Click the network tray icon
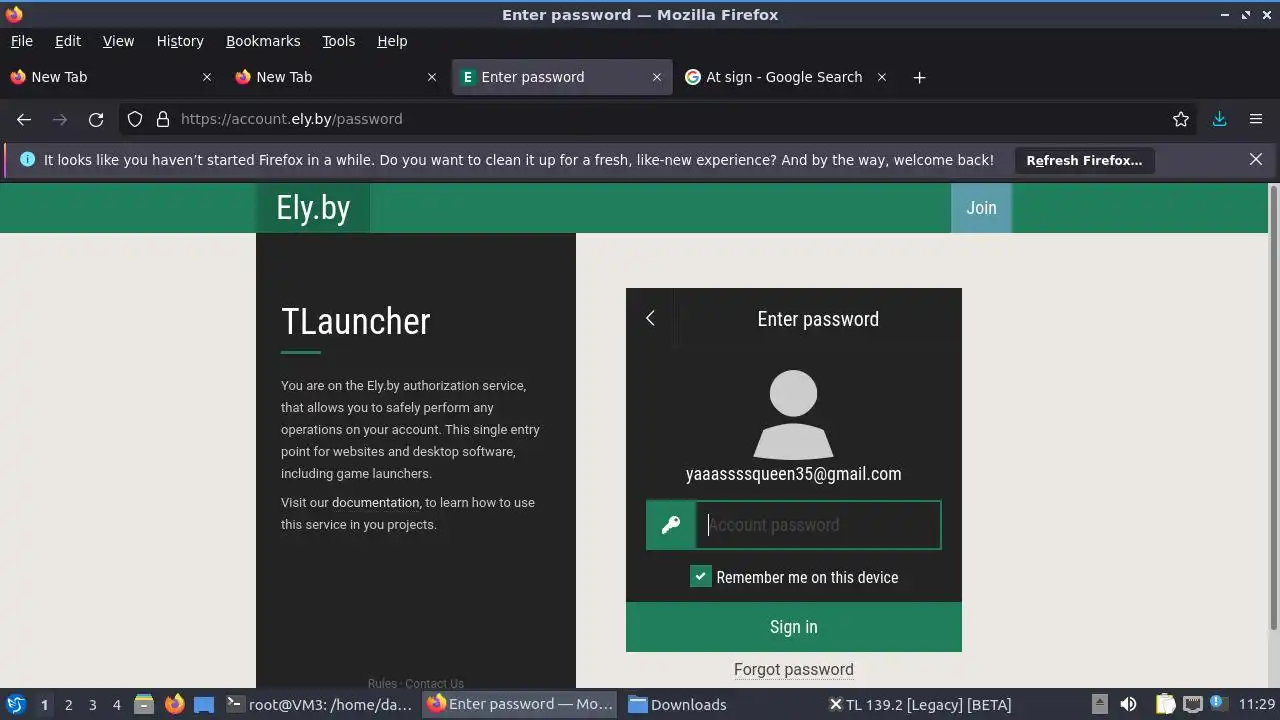1280x720 pixels. 1192,704
